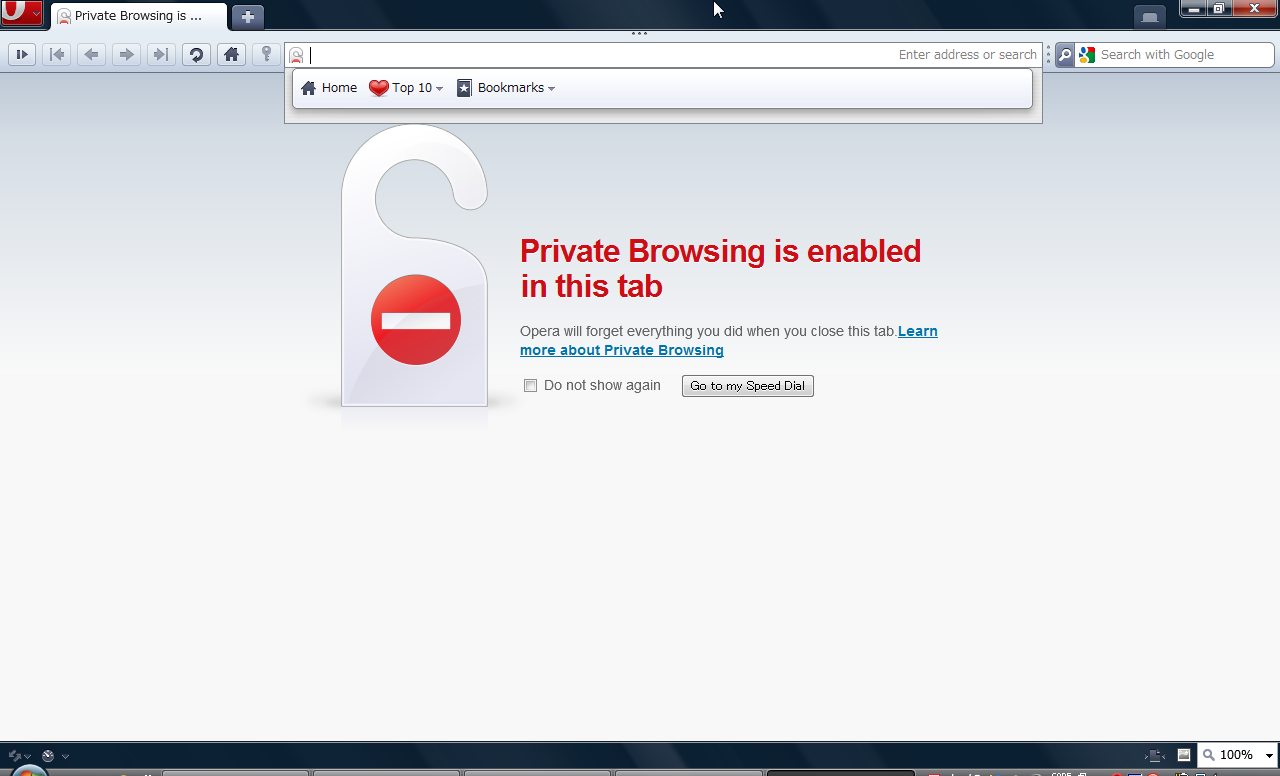This screenshot has width=1280, height=776.
Task: Minimize the Opera window
Action: [1193, 8]
